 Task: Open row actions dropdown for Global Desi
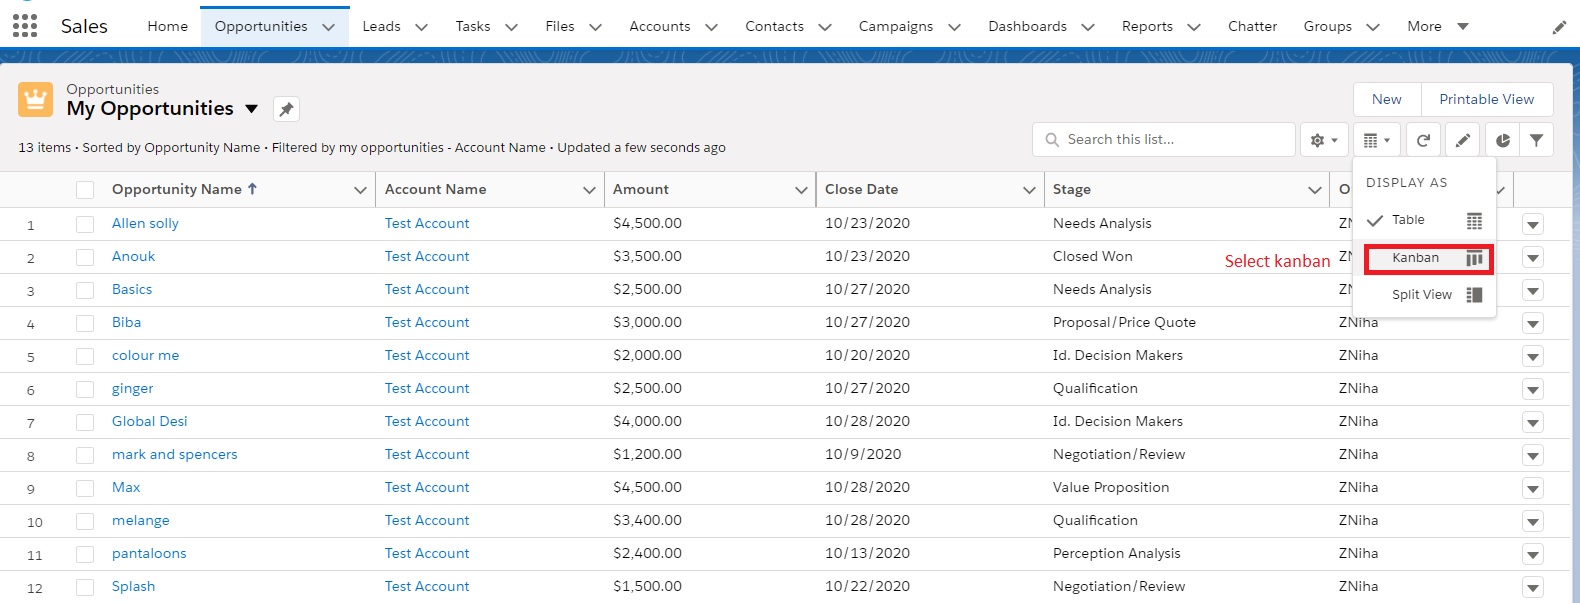(1533, 422)
